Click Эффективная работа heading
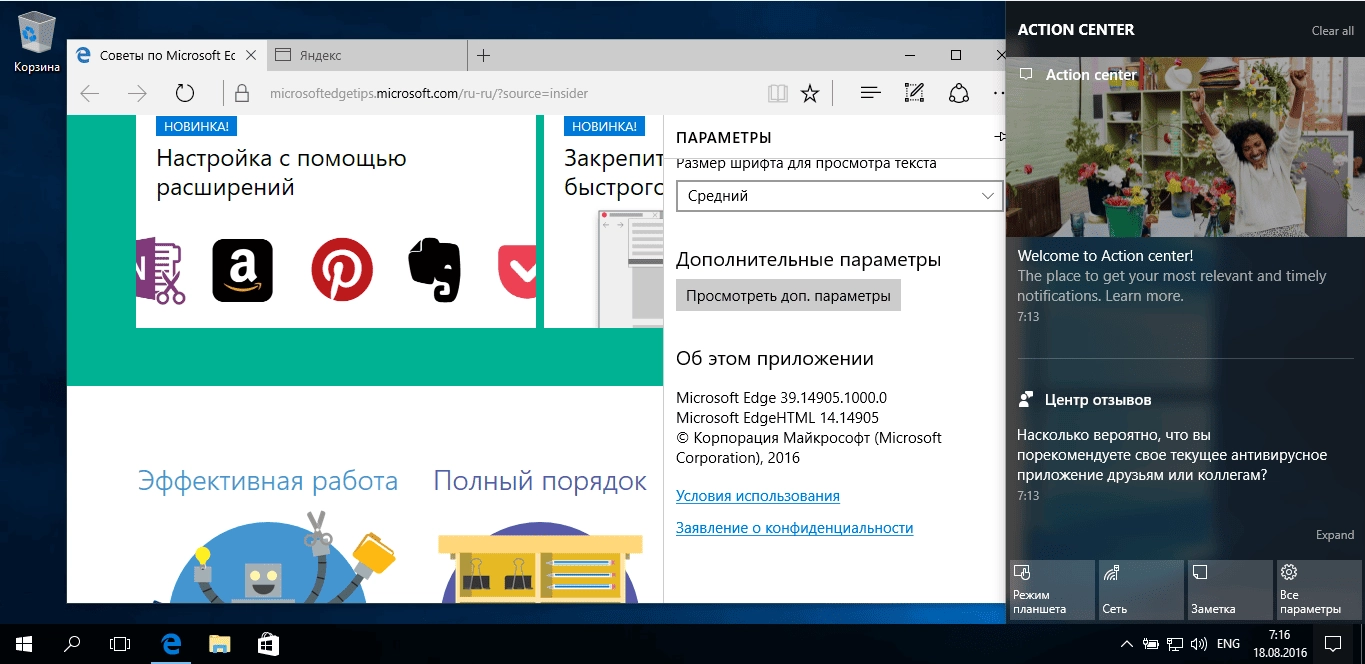Image resolution: width=1365 pixels, height=664 pixels. pyautogui.click(x=268, y=481)
